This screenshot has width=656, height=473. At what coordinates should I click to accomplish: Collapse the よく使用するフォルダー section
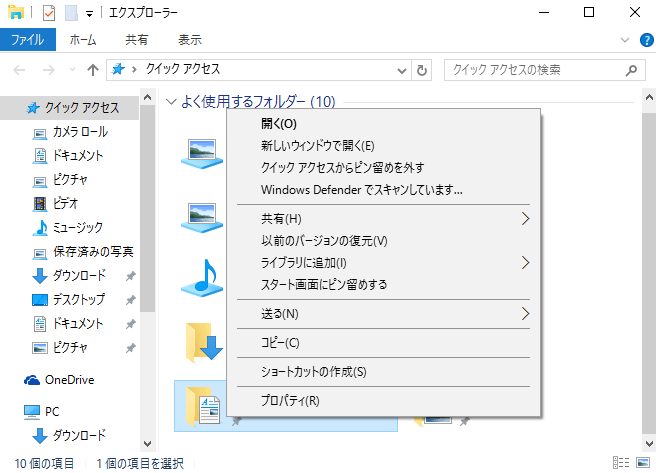[x=171, y=102]
